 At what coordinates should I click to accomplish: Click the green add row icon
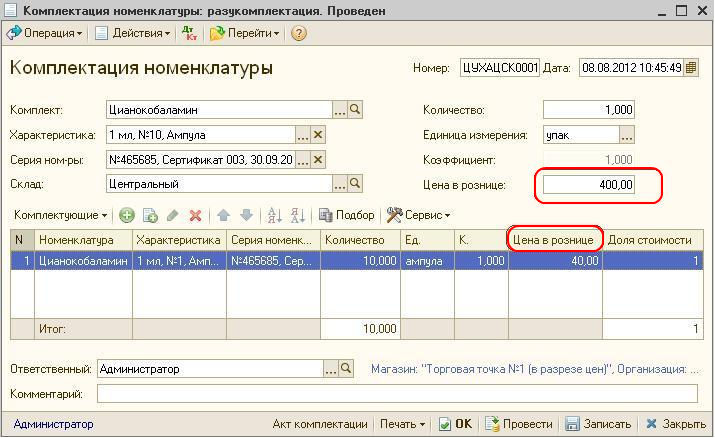coord(127,215)
